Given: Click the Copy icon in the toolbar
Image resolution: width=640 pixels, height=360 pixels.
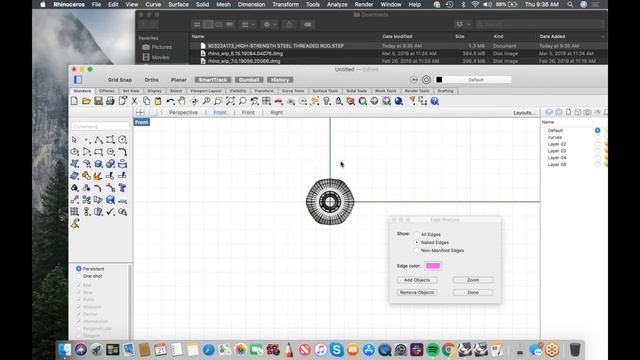Looking at the screenshot, I should [x=146, y=101].
